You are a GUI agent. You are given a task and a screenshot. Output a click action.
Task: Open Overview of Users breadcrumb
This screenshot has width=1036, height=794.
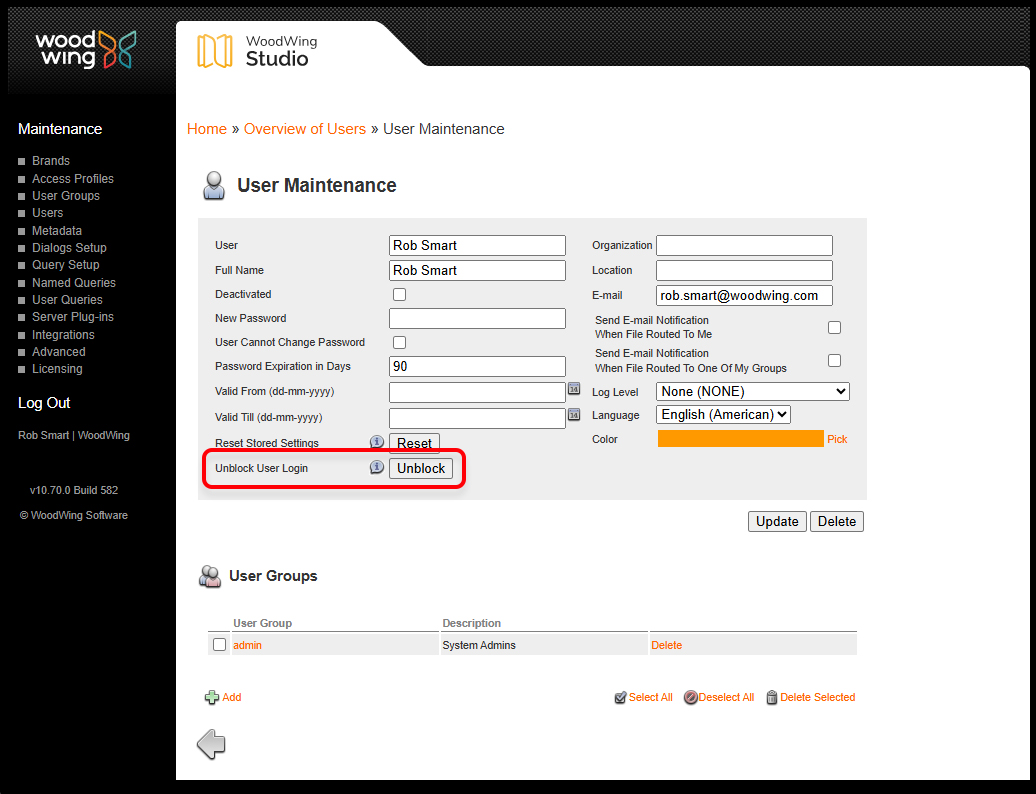click(305, 129)
